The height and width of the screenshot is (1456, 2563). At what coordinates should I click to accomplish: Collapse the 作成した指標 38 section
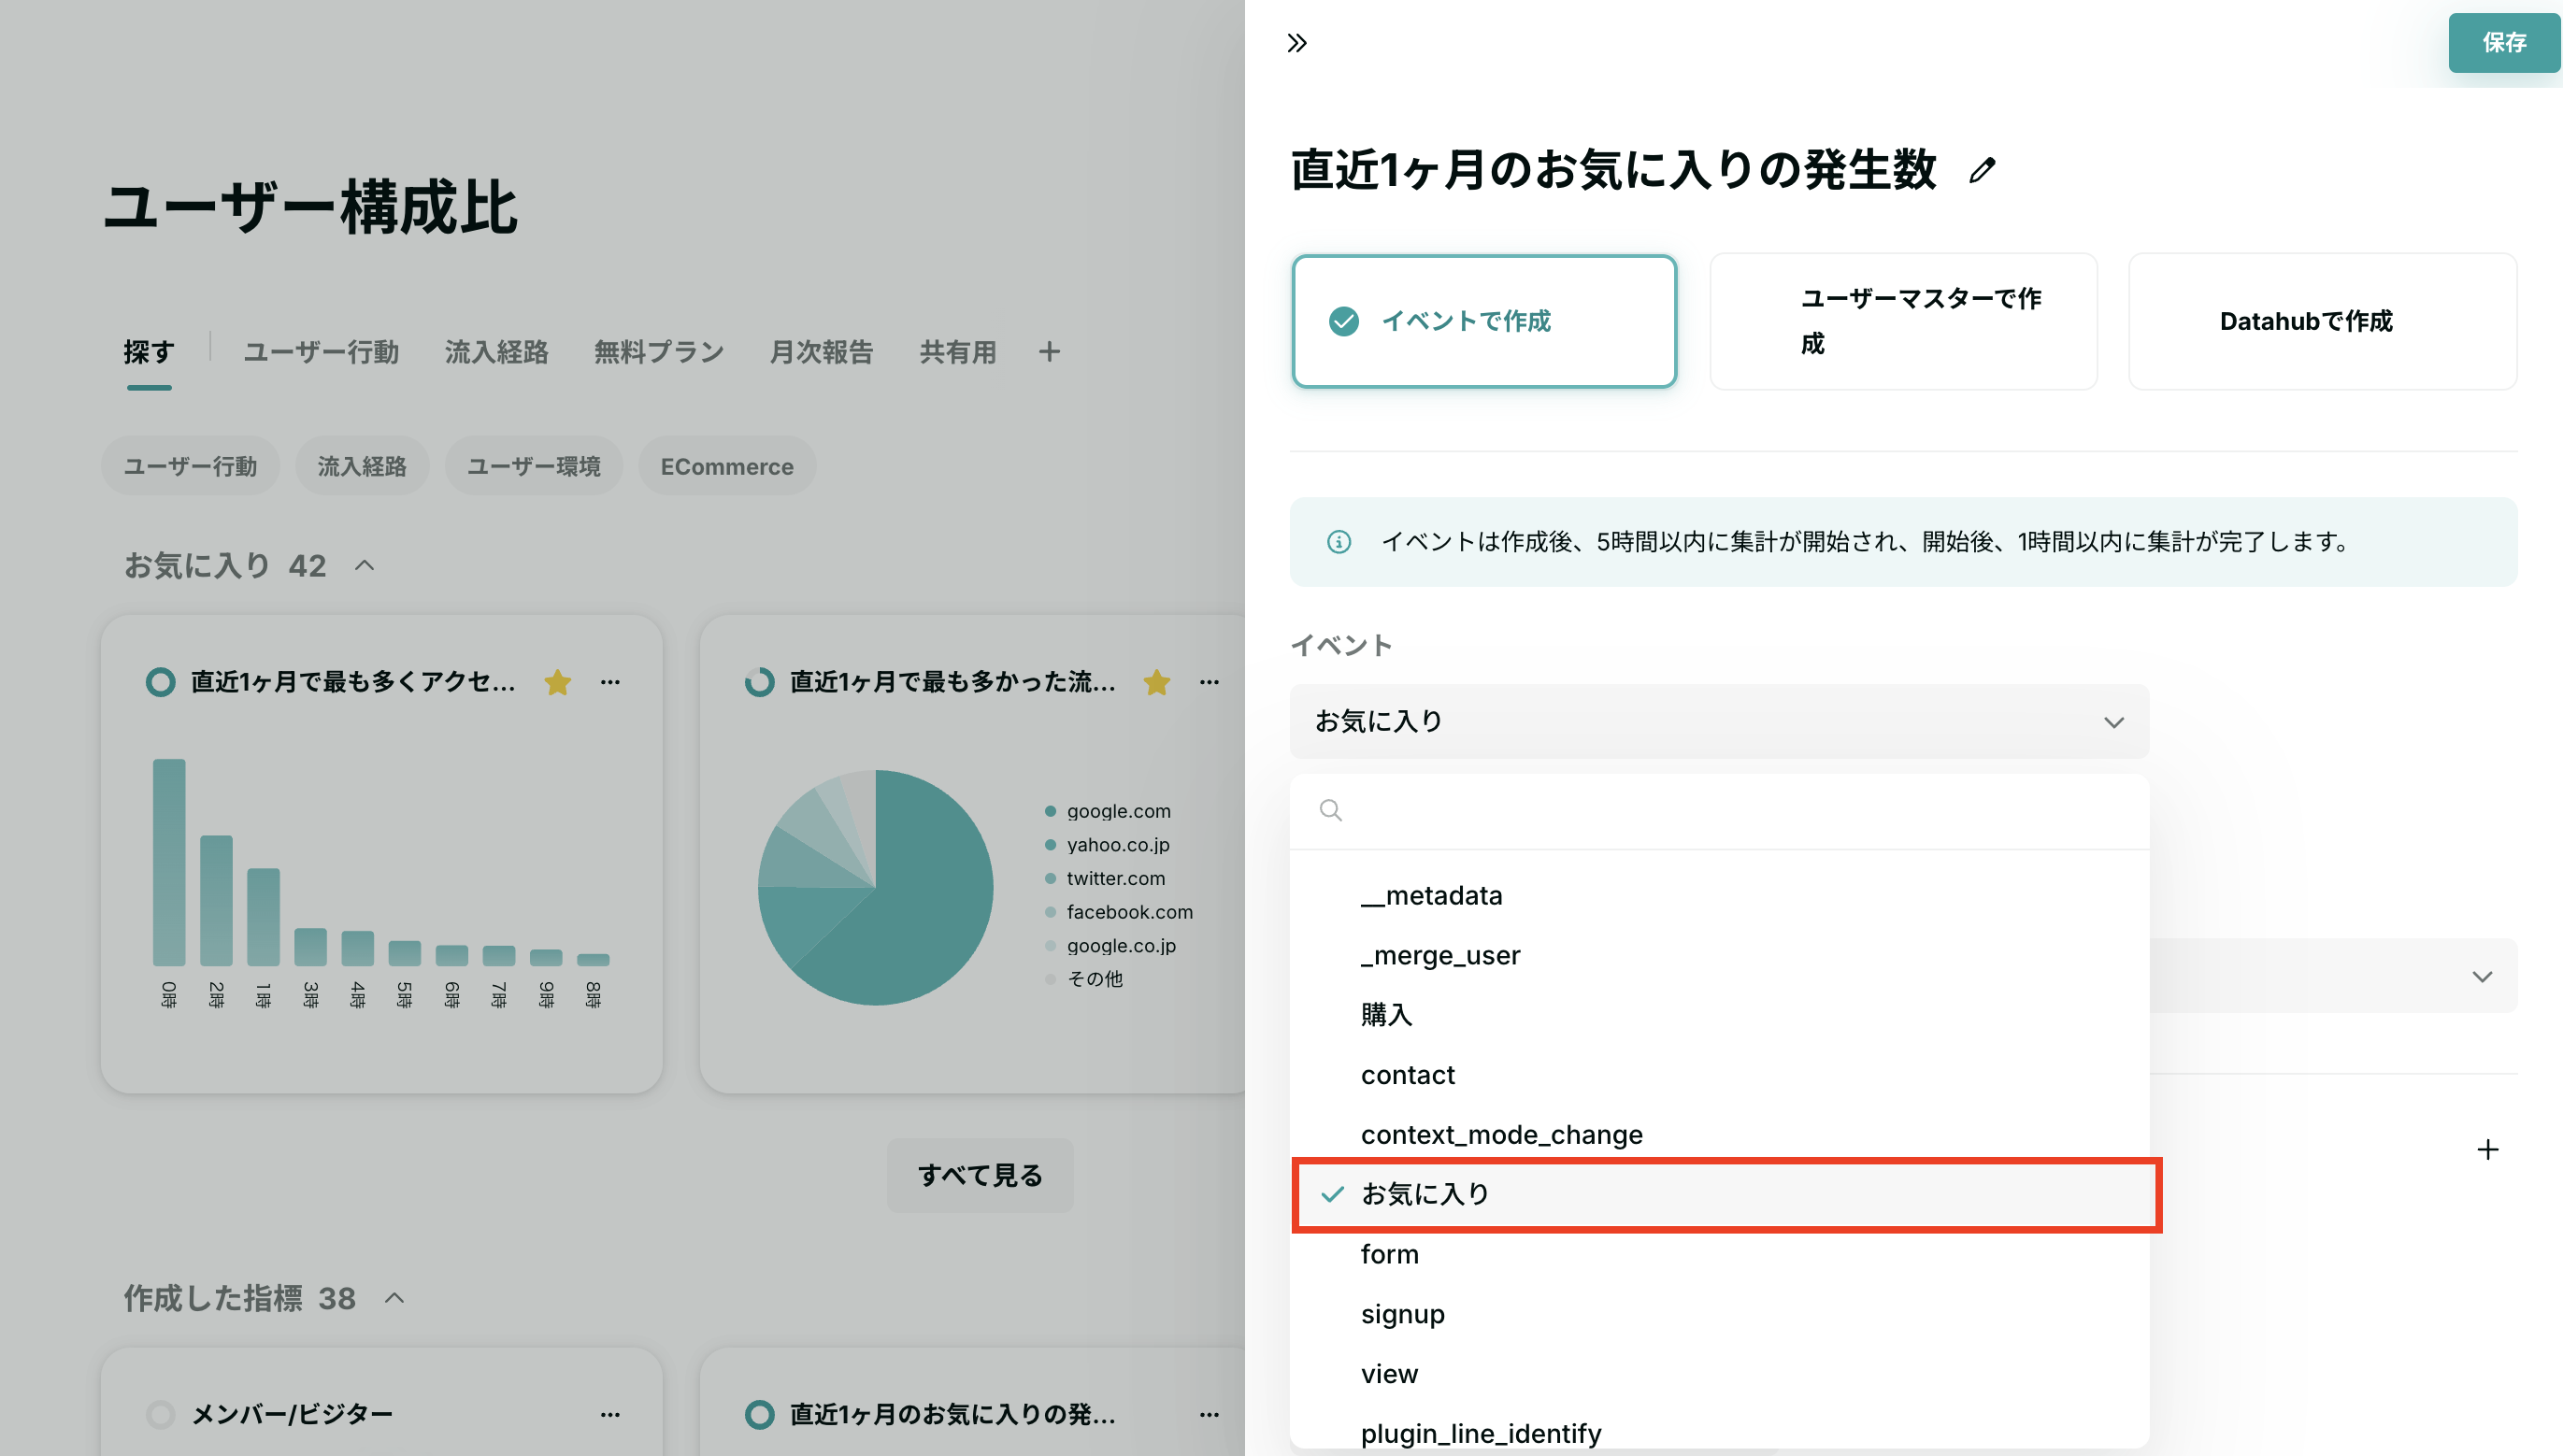coord(395,1298)
